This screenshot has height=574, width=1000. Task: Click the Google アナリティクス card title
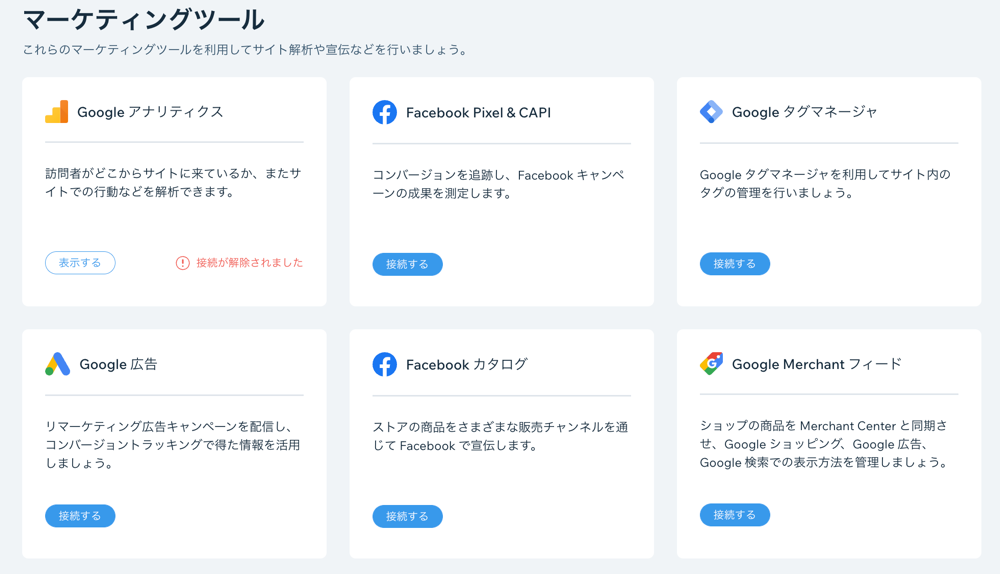click(151, 112)
